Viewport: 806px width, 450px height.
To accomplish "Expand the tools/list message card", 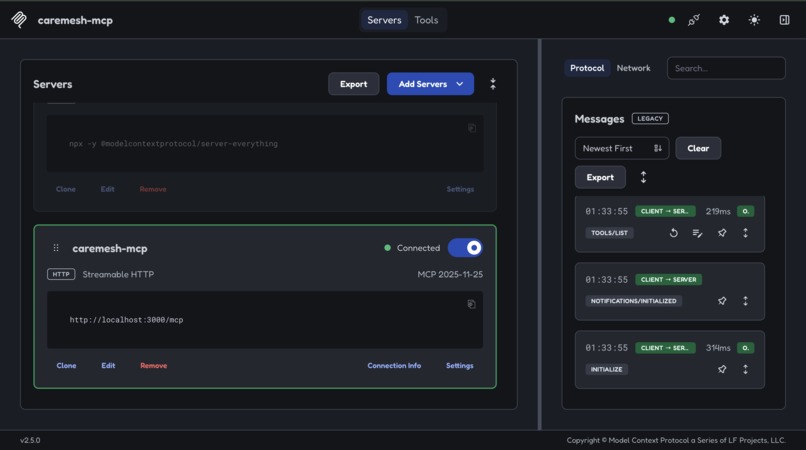I will click(x=745, y=233).
